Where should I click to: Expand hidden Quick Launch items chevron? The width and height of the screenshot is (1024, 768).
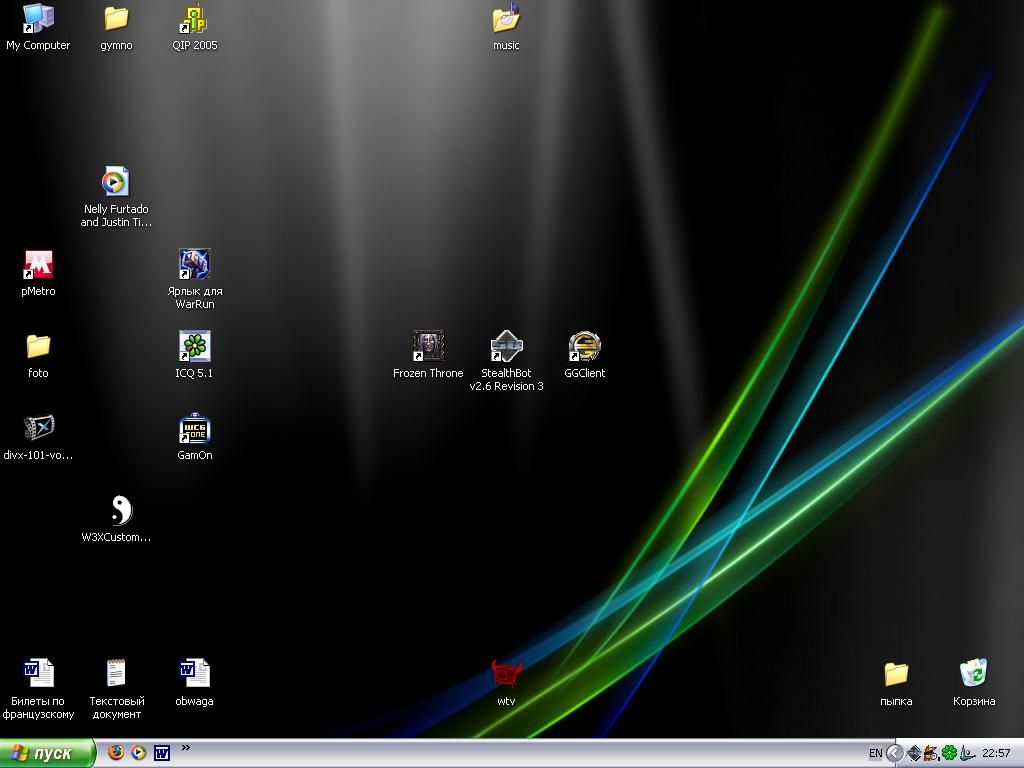pos(185,747)
